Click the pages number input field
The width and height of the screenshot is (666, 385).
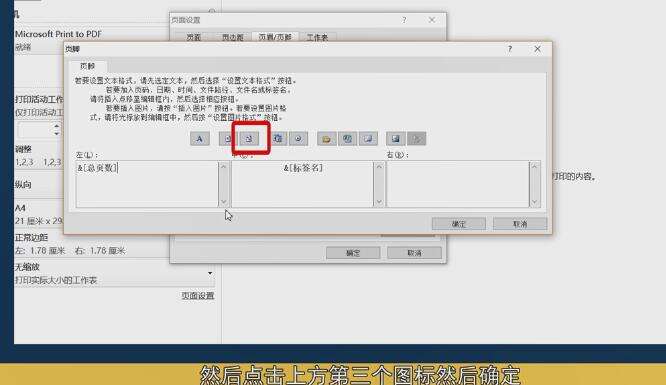coord(35,130)
